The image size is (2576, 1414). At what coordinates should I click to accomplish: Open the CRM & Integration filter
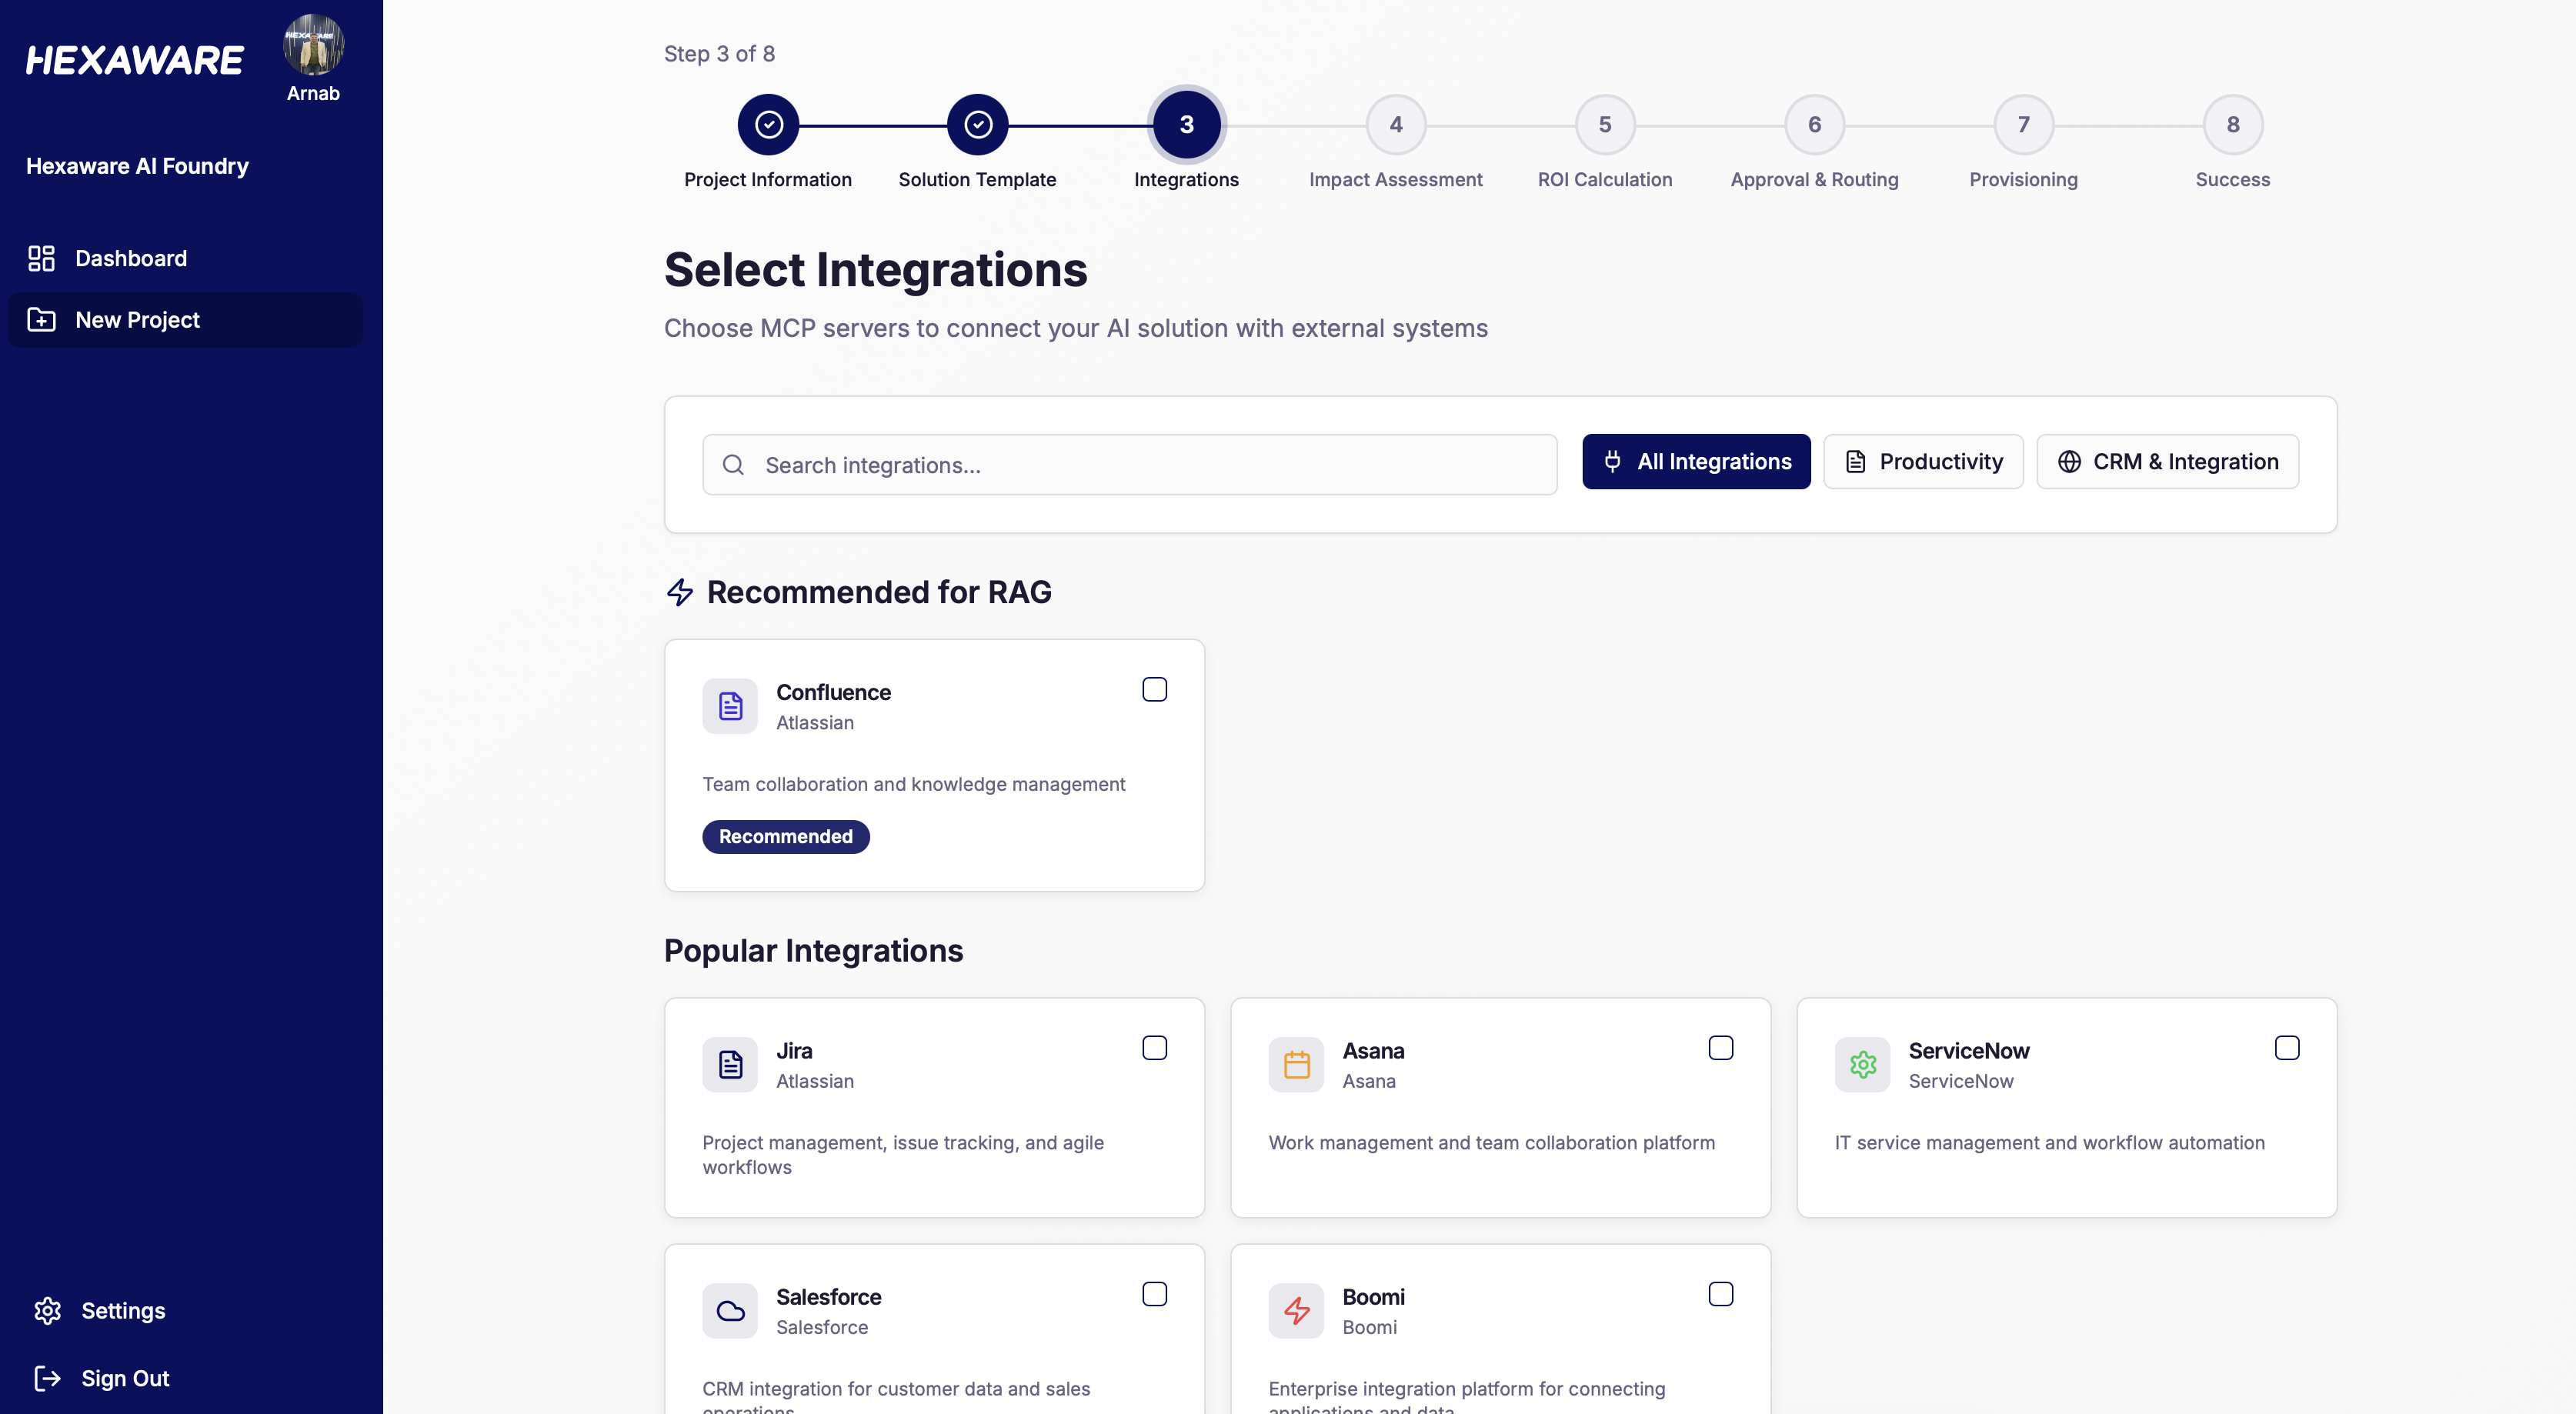(2167, 461)
